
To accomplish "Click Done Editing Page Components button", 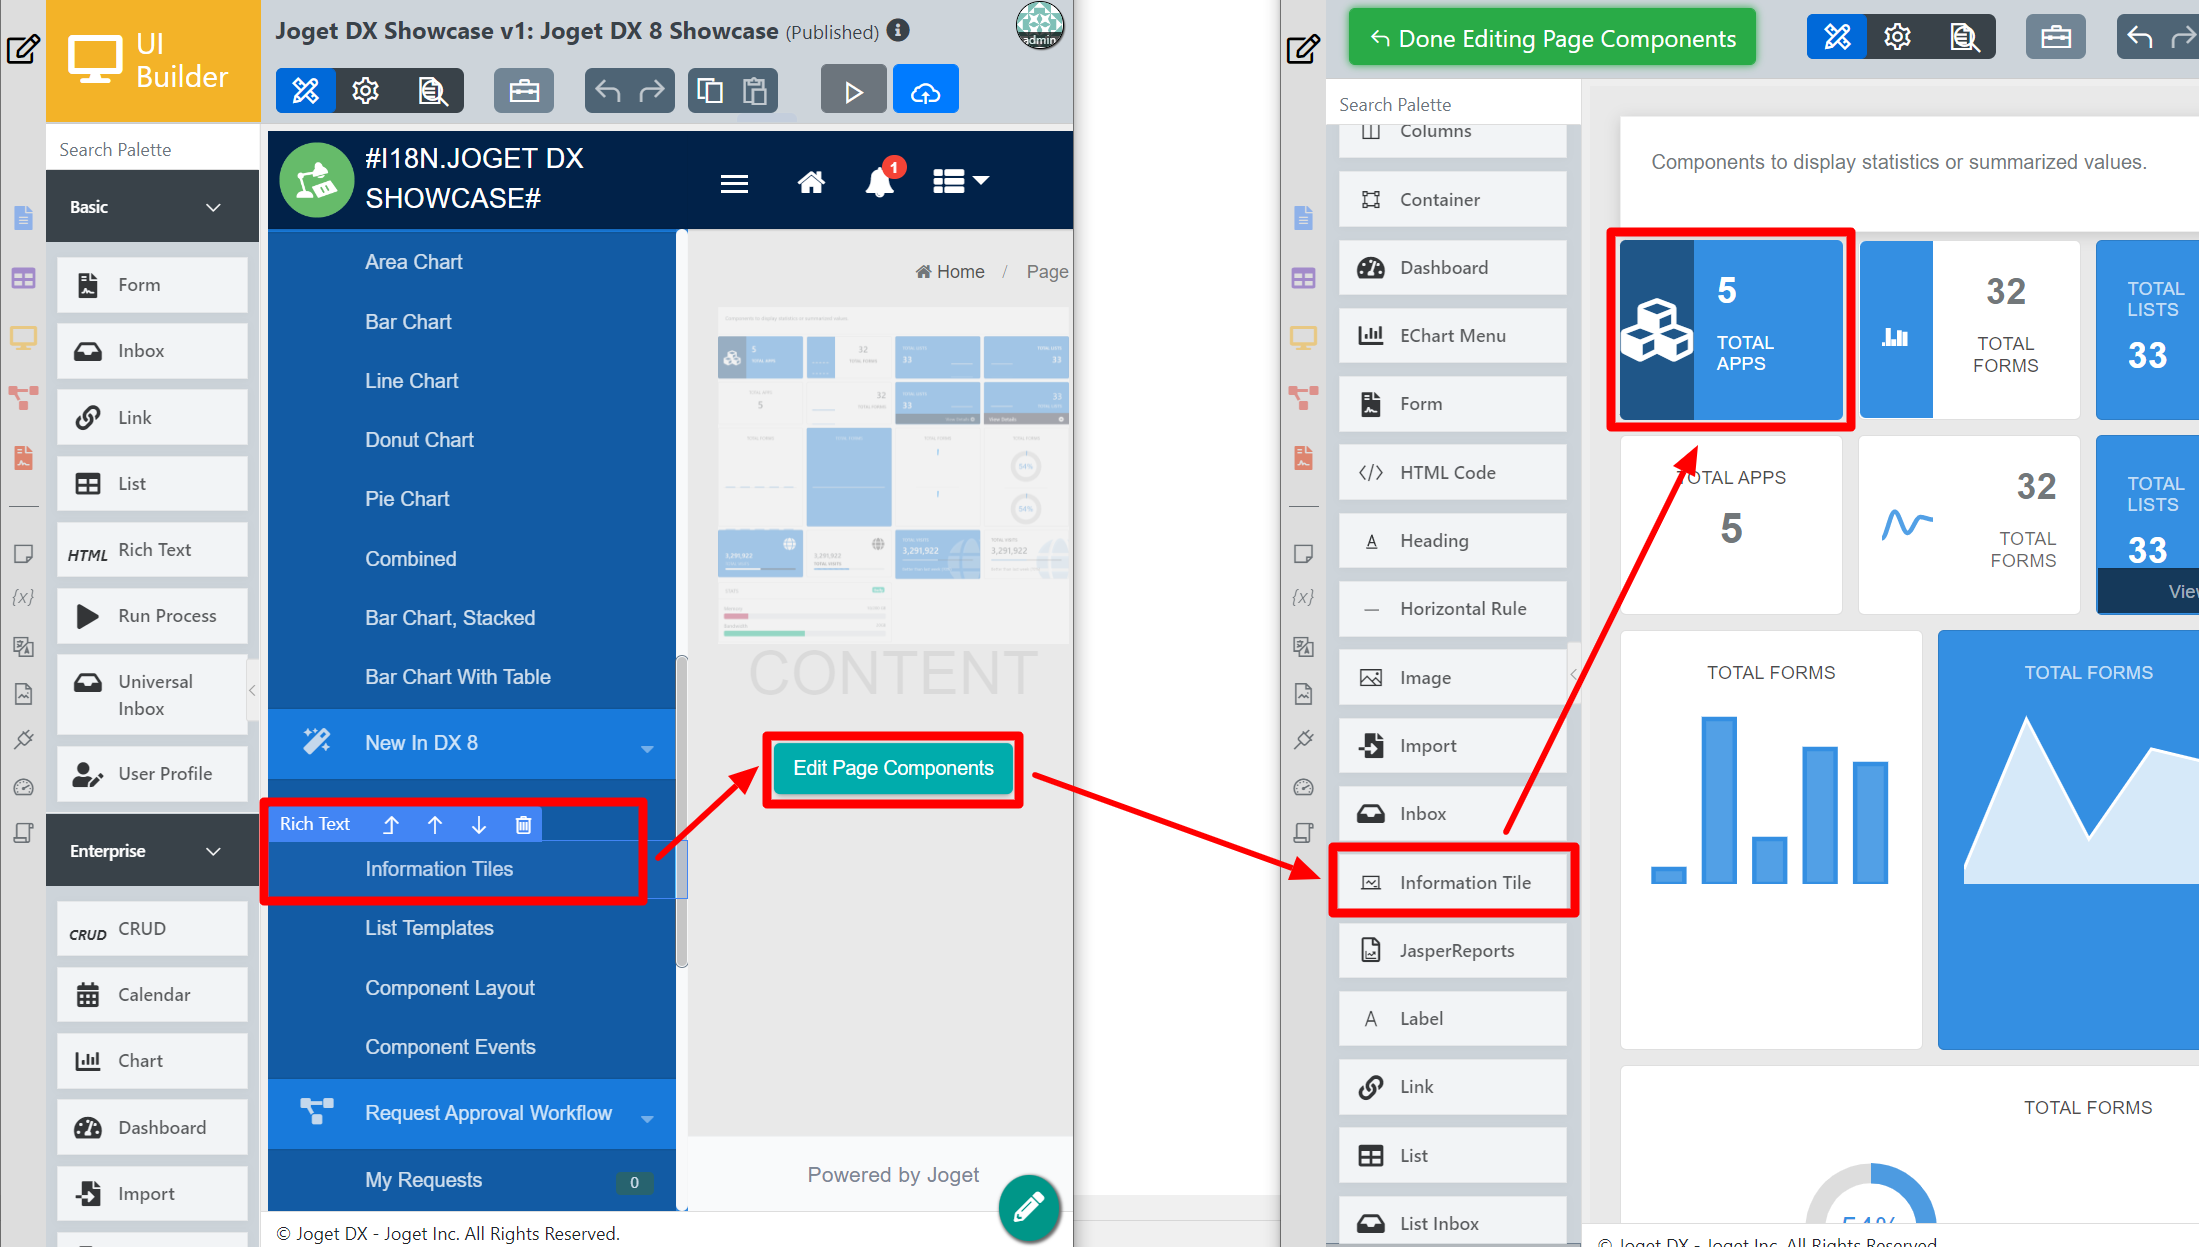I will pyautogui.click(x=1552, y=38).
